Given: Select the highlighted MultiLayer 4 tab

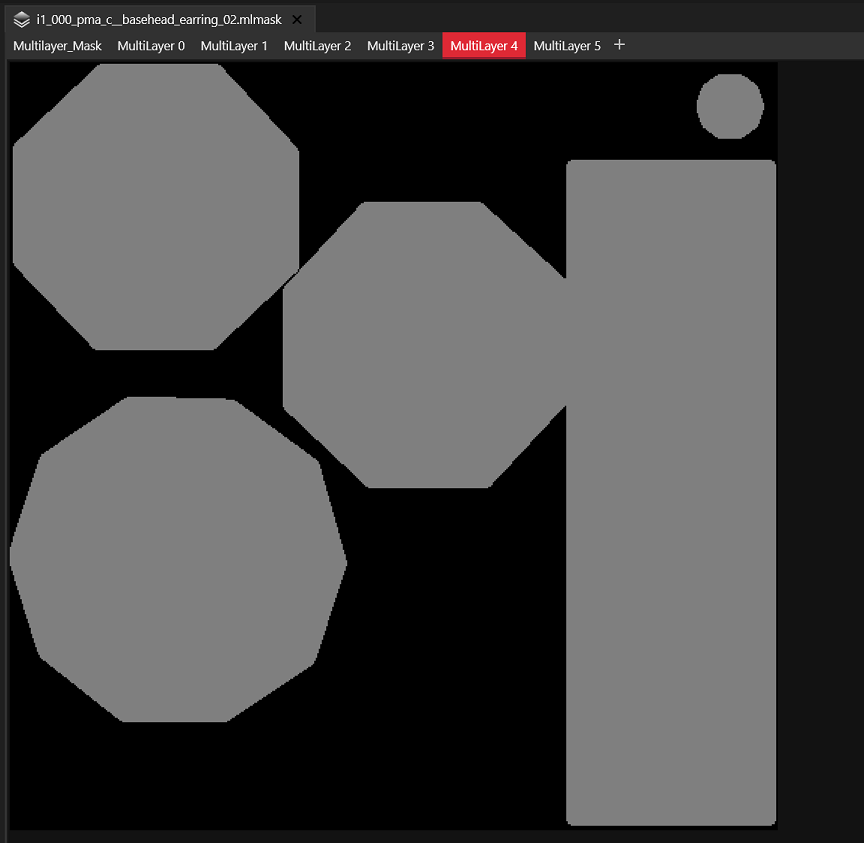Looking at the screenshot, I should pos(484,46).
